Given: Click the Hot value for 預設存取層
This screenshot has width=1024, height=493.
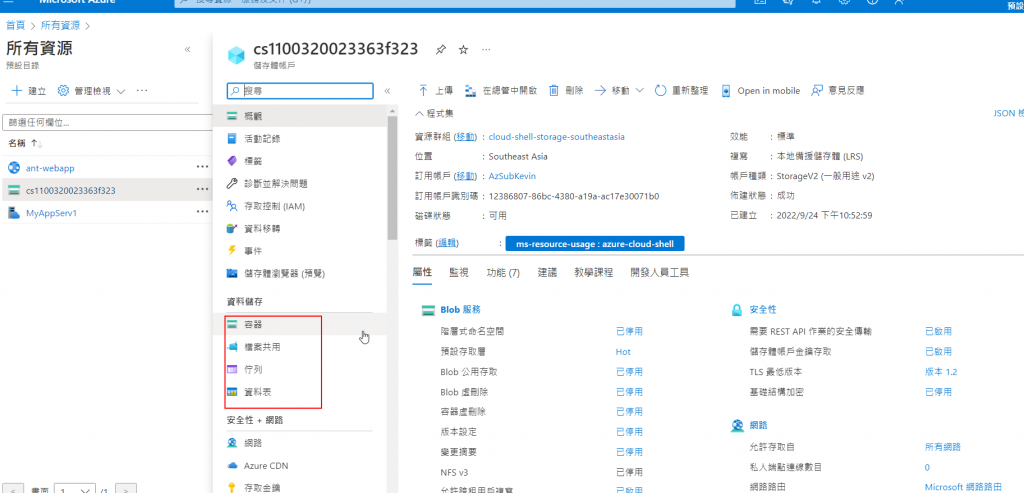Looking at the screenshot, I should click(x=623, y=352).
